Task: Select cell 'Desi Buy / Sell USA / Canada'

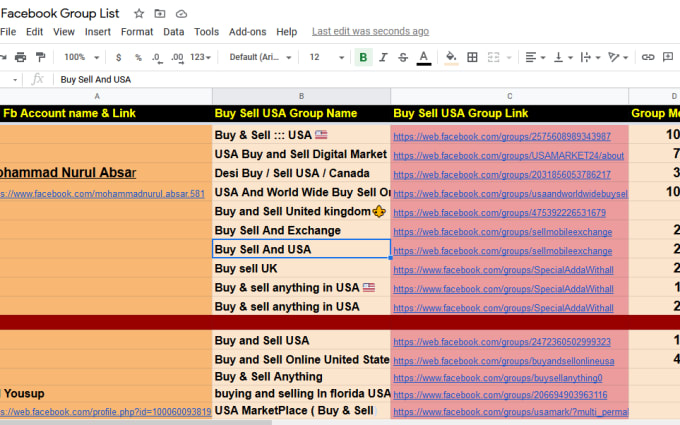Action: (x=301, y=173)
